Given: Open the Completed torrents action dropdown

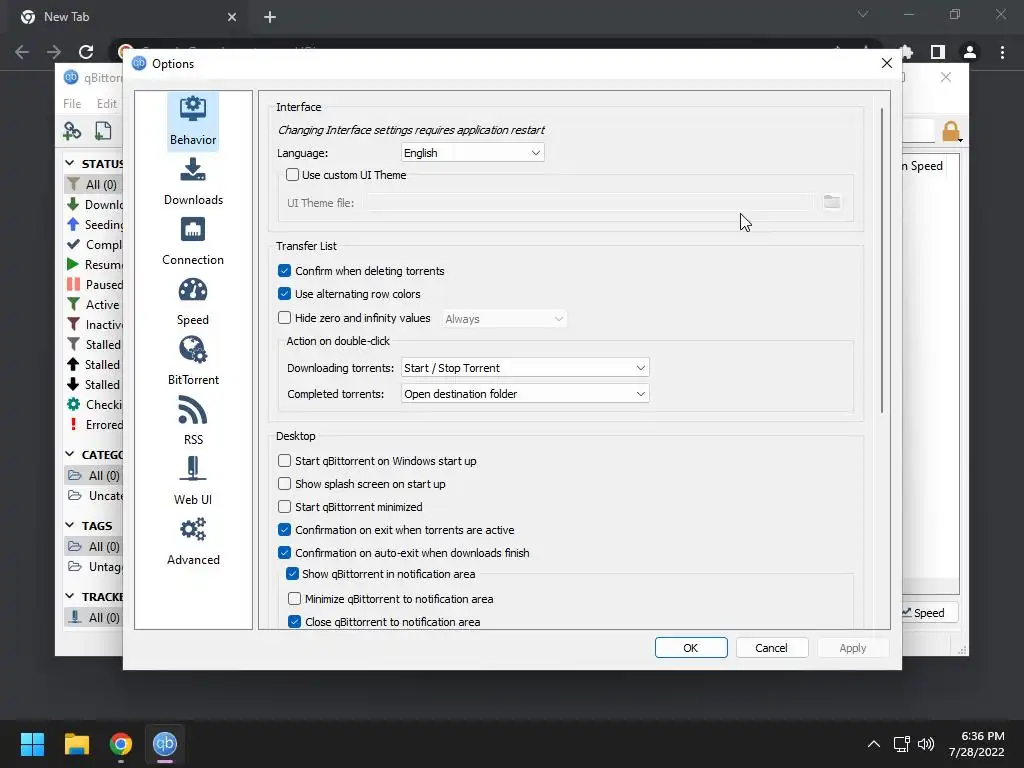Looking at the screenshot, I should point(525,394).
